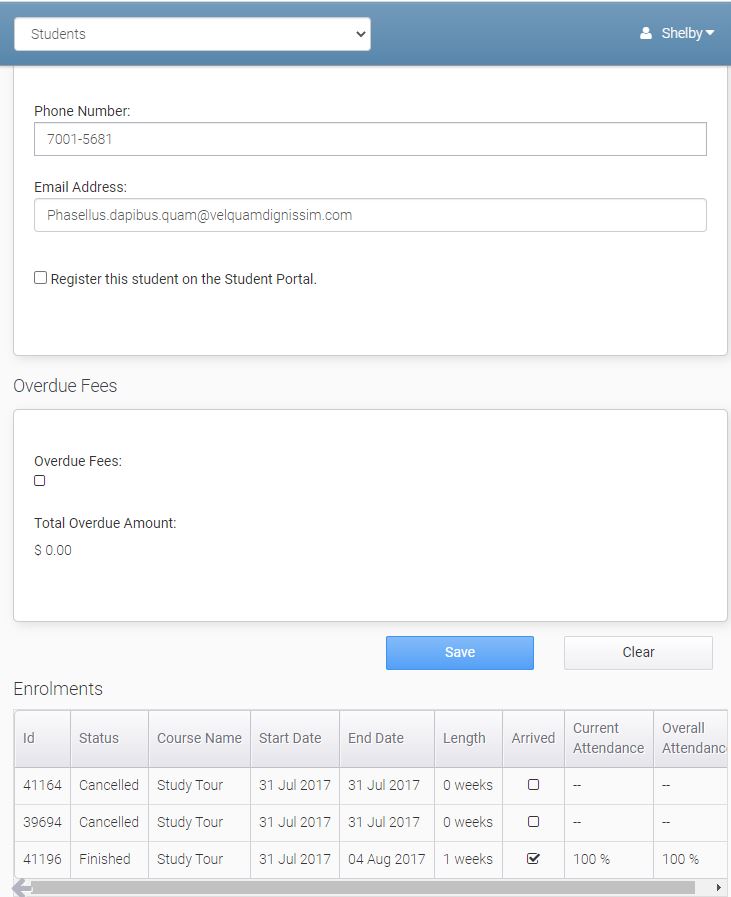
Task: Focus the Phone Number input field
Action: point(370,139)
